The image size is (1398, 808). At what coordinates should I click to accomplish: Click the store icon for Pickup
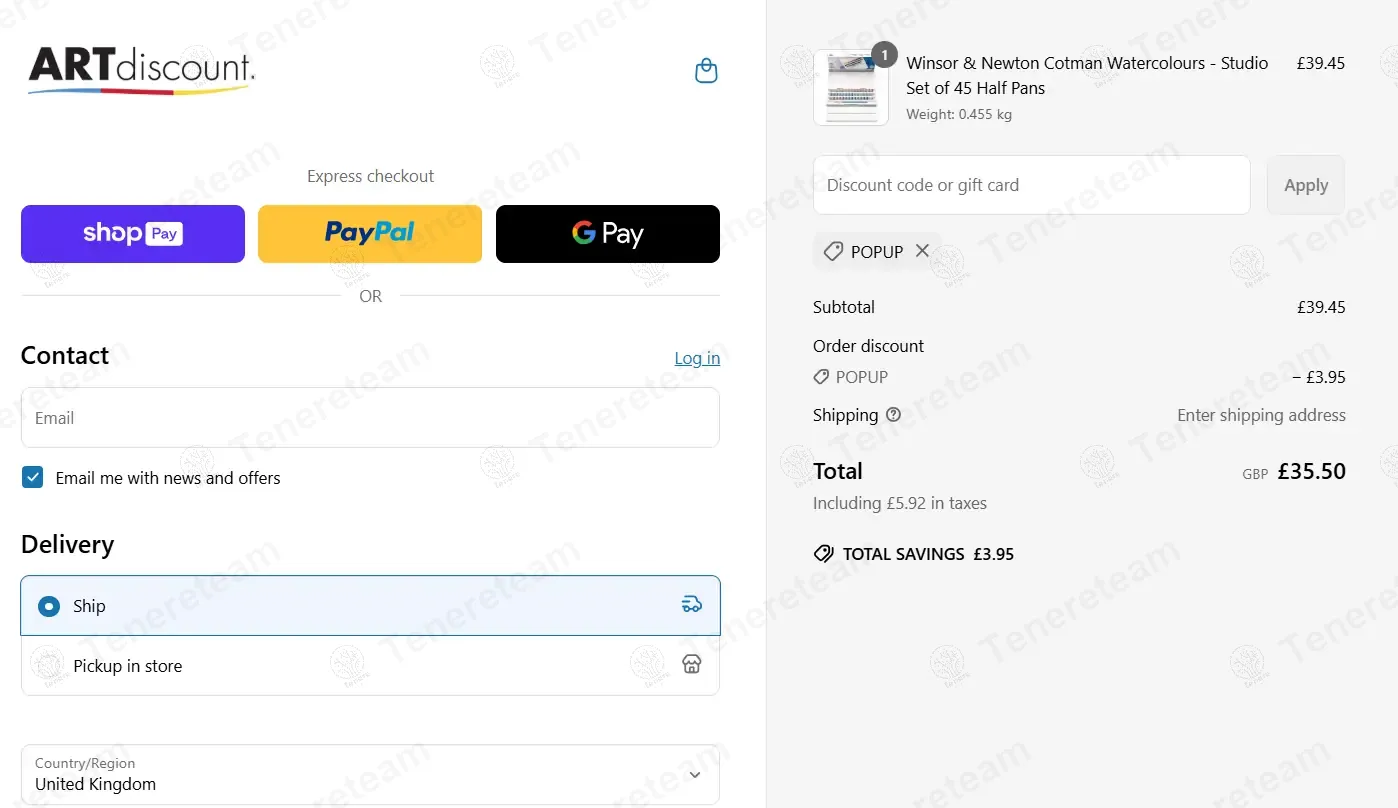(x=692, y=664)
